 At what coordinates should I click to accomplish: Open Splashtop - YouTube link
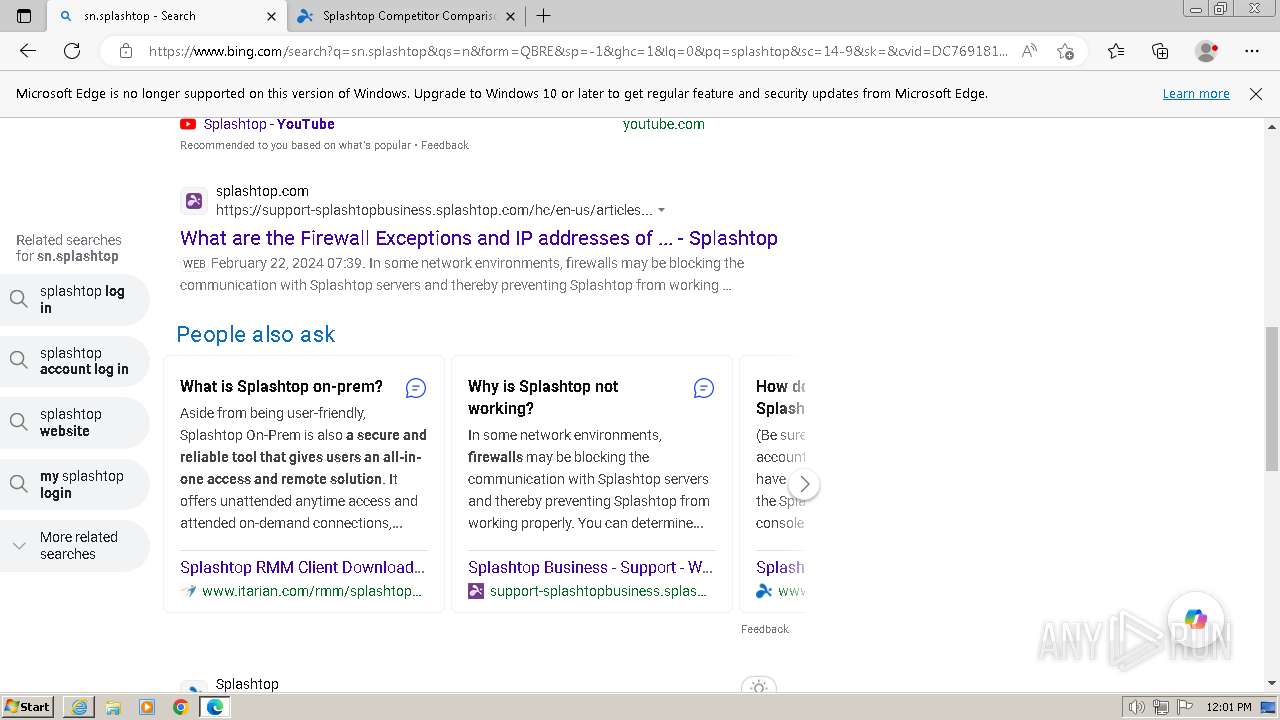coord(269,124)
